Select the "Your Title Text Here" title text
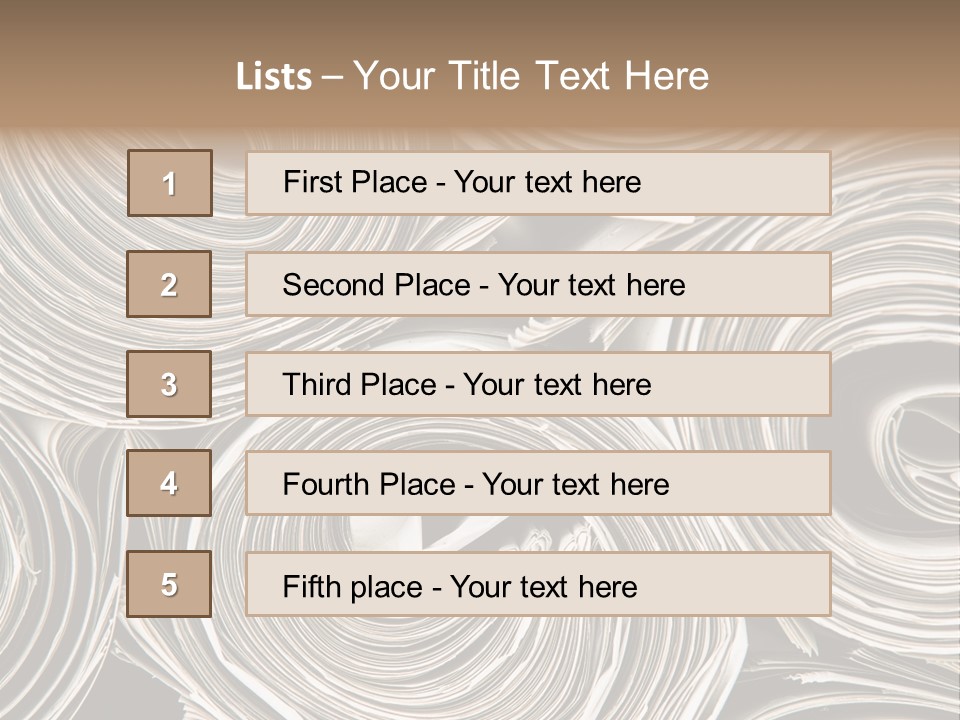960x720 pixels. (x=531, y=76)
